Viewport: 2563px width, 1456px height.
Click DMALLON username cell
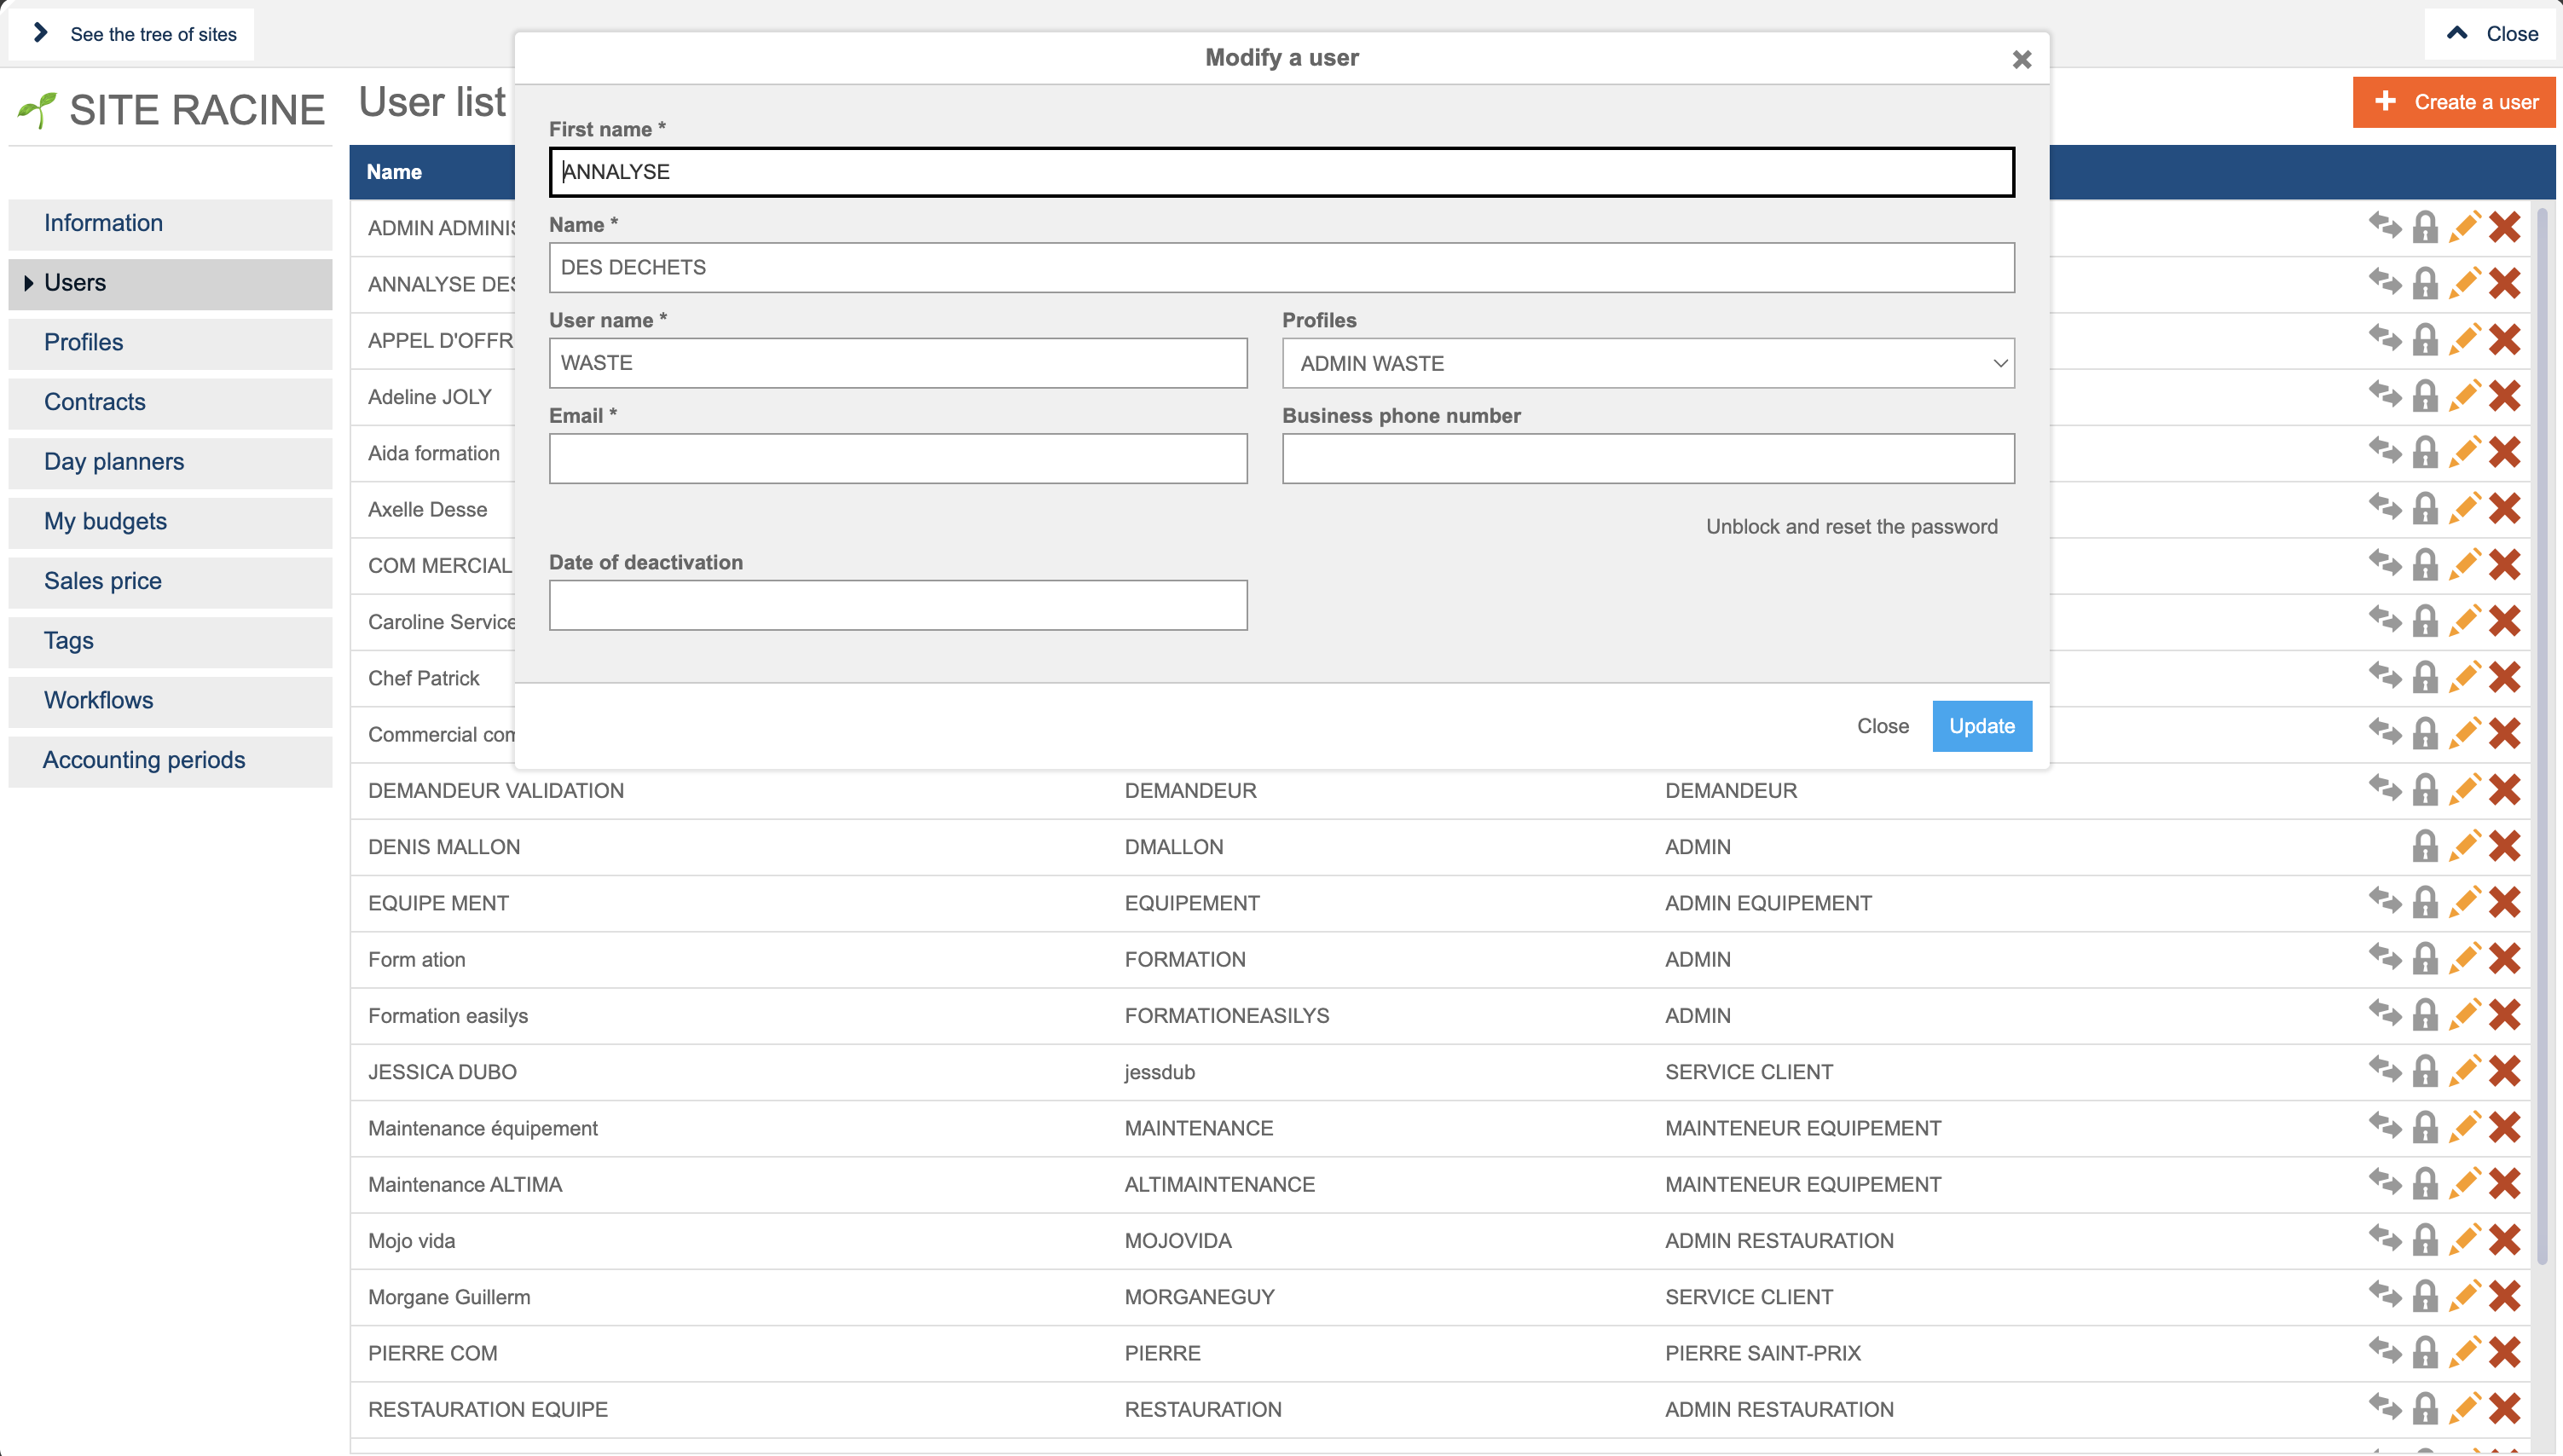pos(1174,847)
